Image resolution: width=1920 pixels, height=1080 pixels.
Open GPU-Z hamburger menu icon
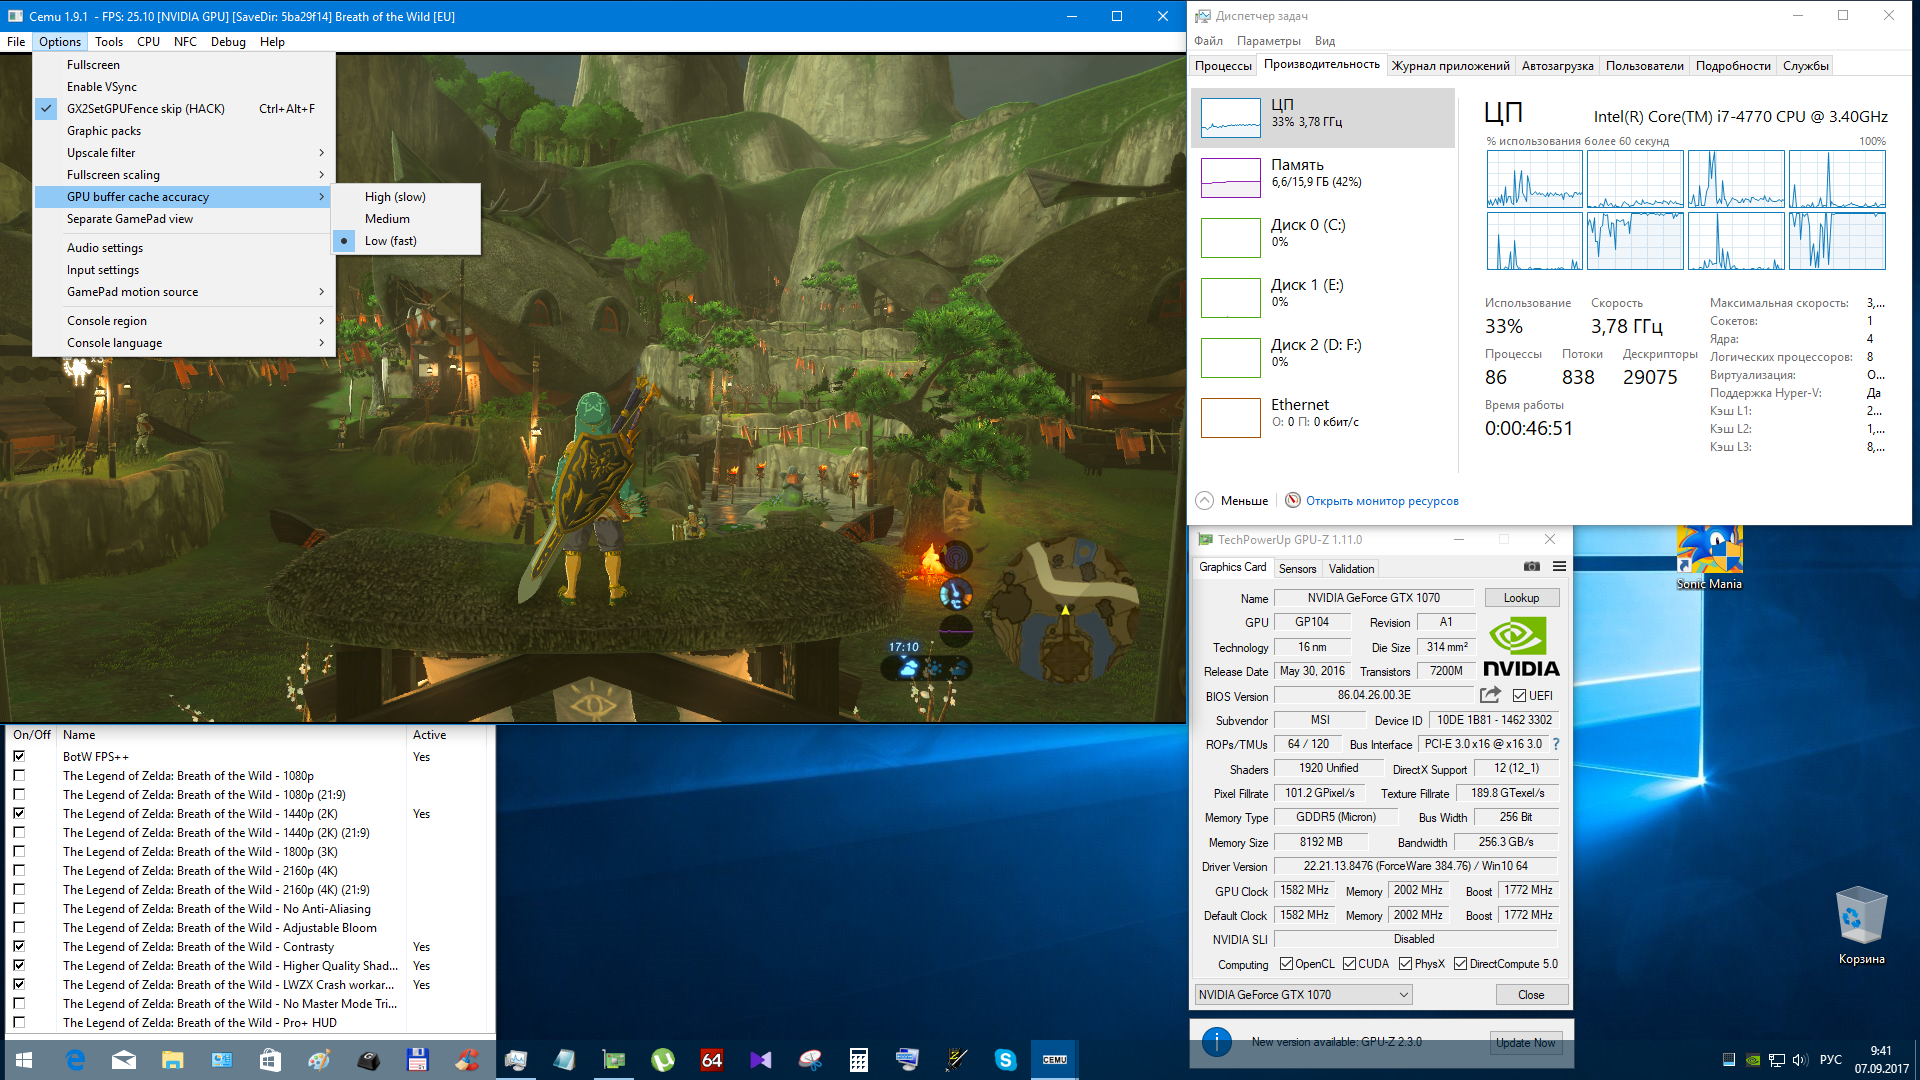point(1559,566)
